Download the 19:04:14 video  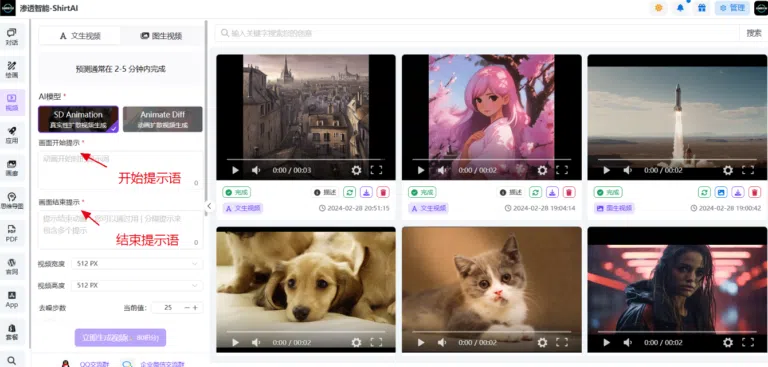click(x=552, y=193)
